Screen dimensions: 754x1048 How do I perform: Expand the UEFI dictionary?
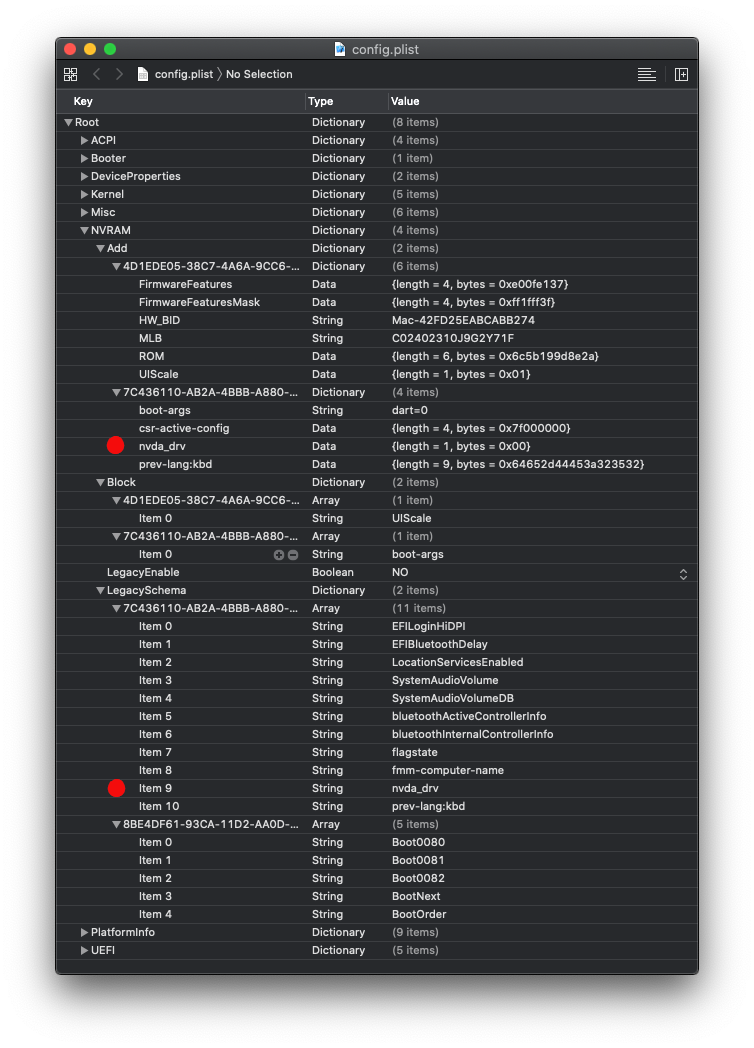pyautogui.click(x=85, y=950)
